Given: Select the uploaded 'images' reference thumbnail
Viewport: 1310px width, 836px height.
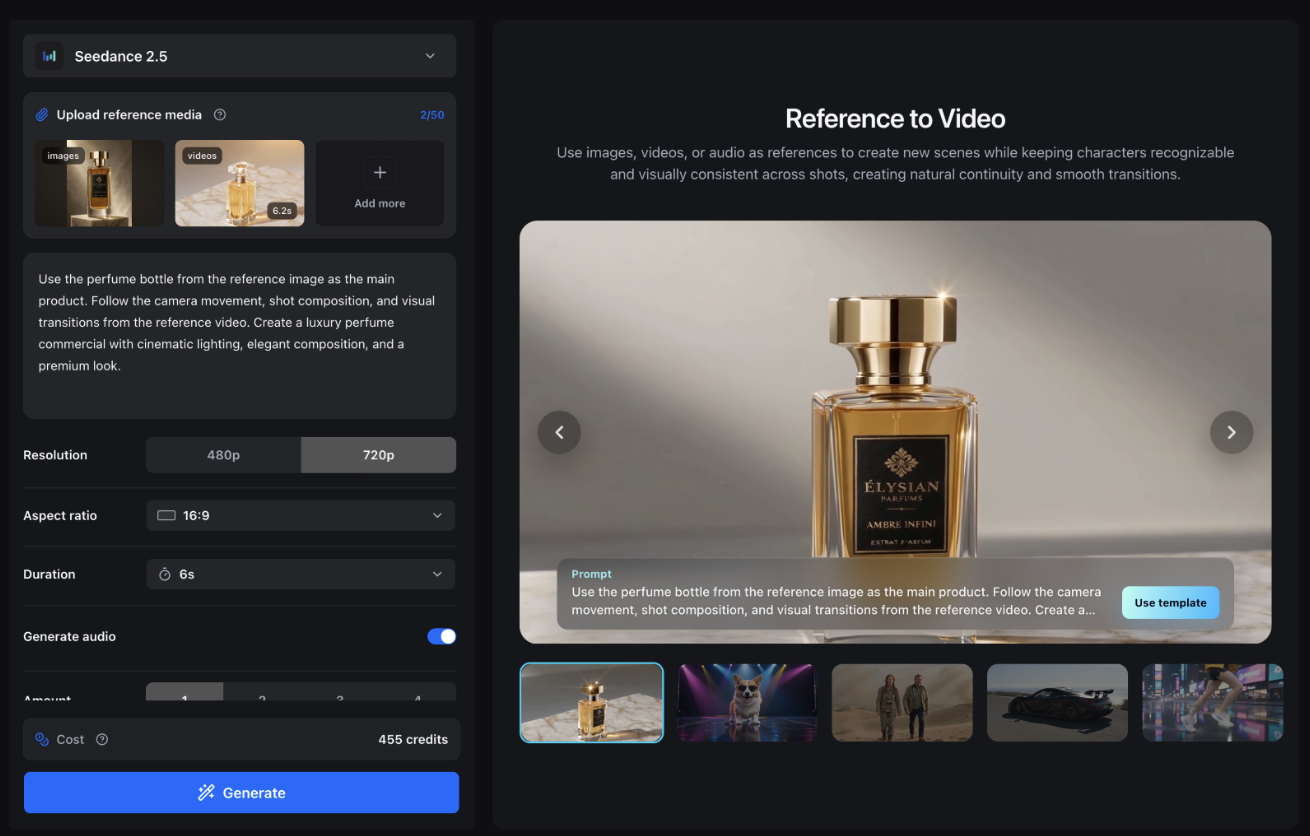Looking at the screenshot, I should point(100,183).
